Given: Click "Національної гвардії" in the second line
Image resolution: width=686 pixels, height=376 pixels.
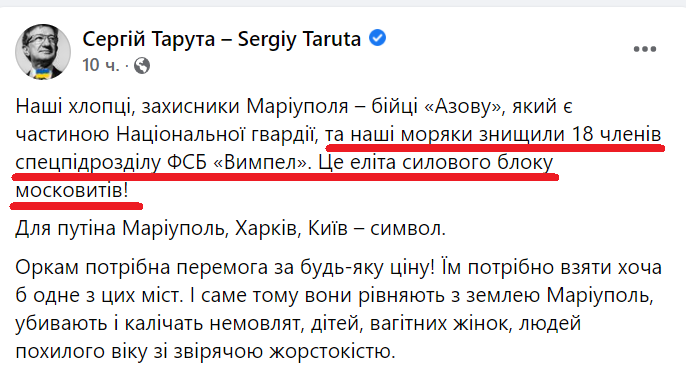Looking at the screenshot, I should [217, 135].
